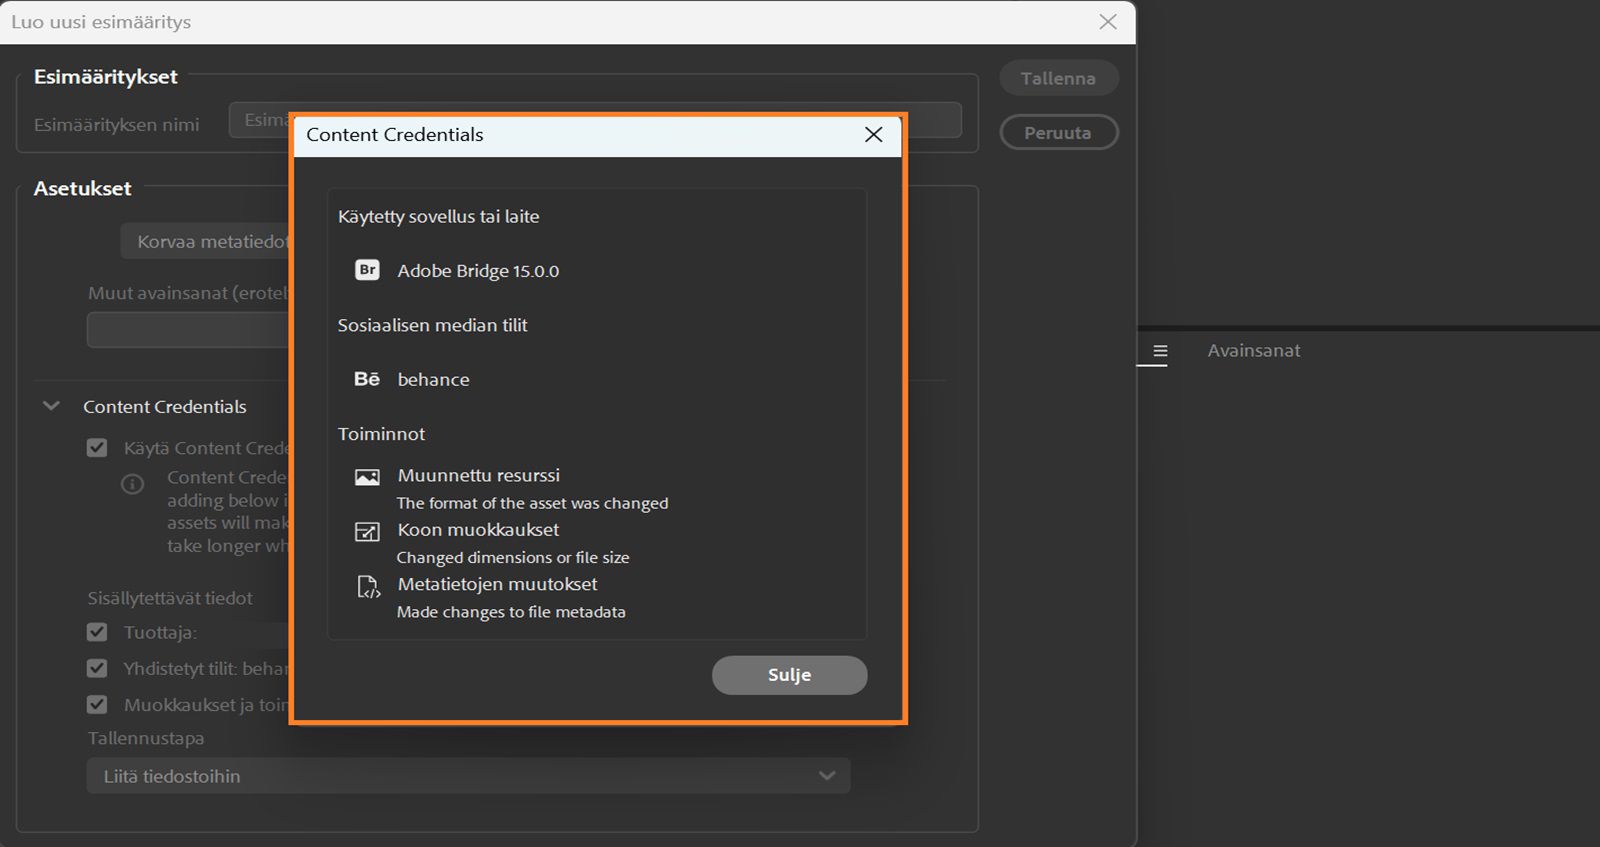Click the Peruuta button
This screenshot has height=847, width=1600.
pos(1058,132)
